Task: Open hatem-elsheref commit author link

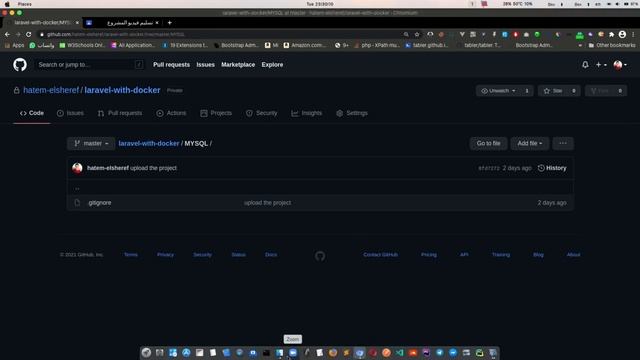Action: [x=108, y=168]
